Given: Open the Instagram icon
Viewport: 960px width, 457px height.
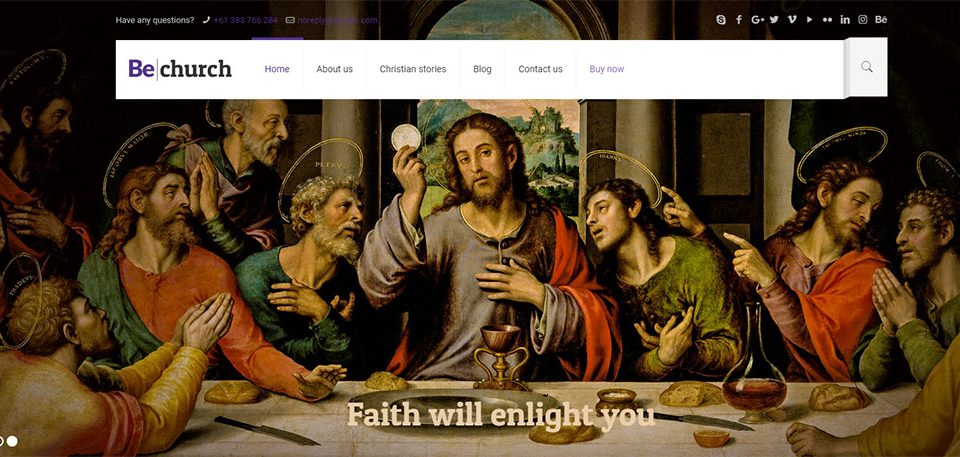Looking at the screenshot, I should click(x=863, y=20).
